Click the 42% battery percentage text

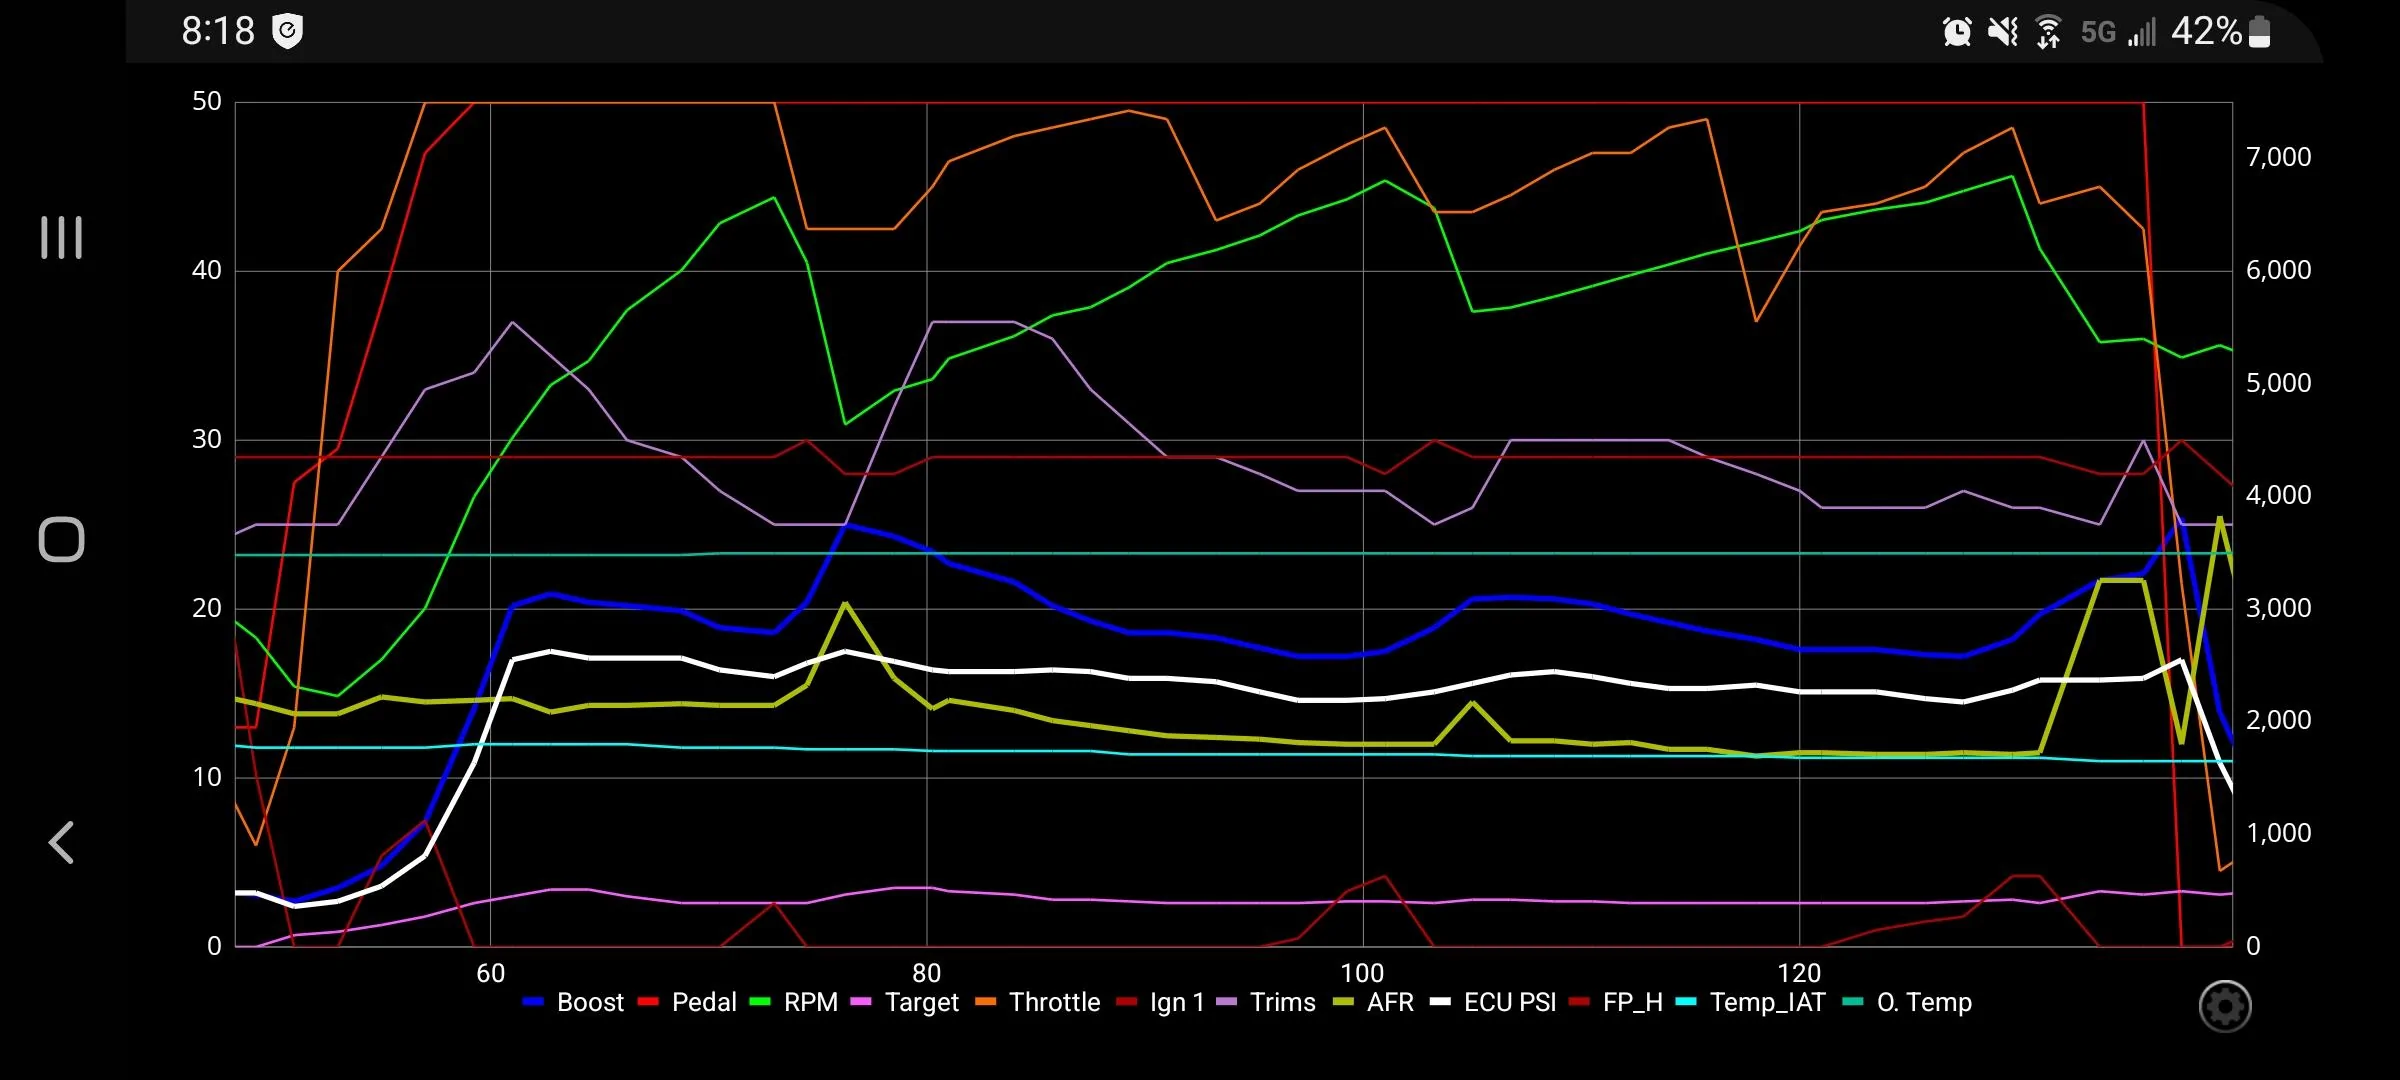2206,32
